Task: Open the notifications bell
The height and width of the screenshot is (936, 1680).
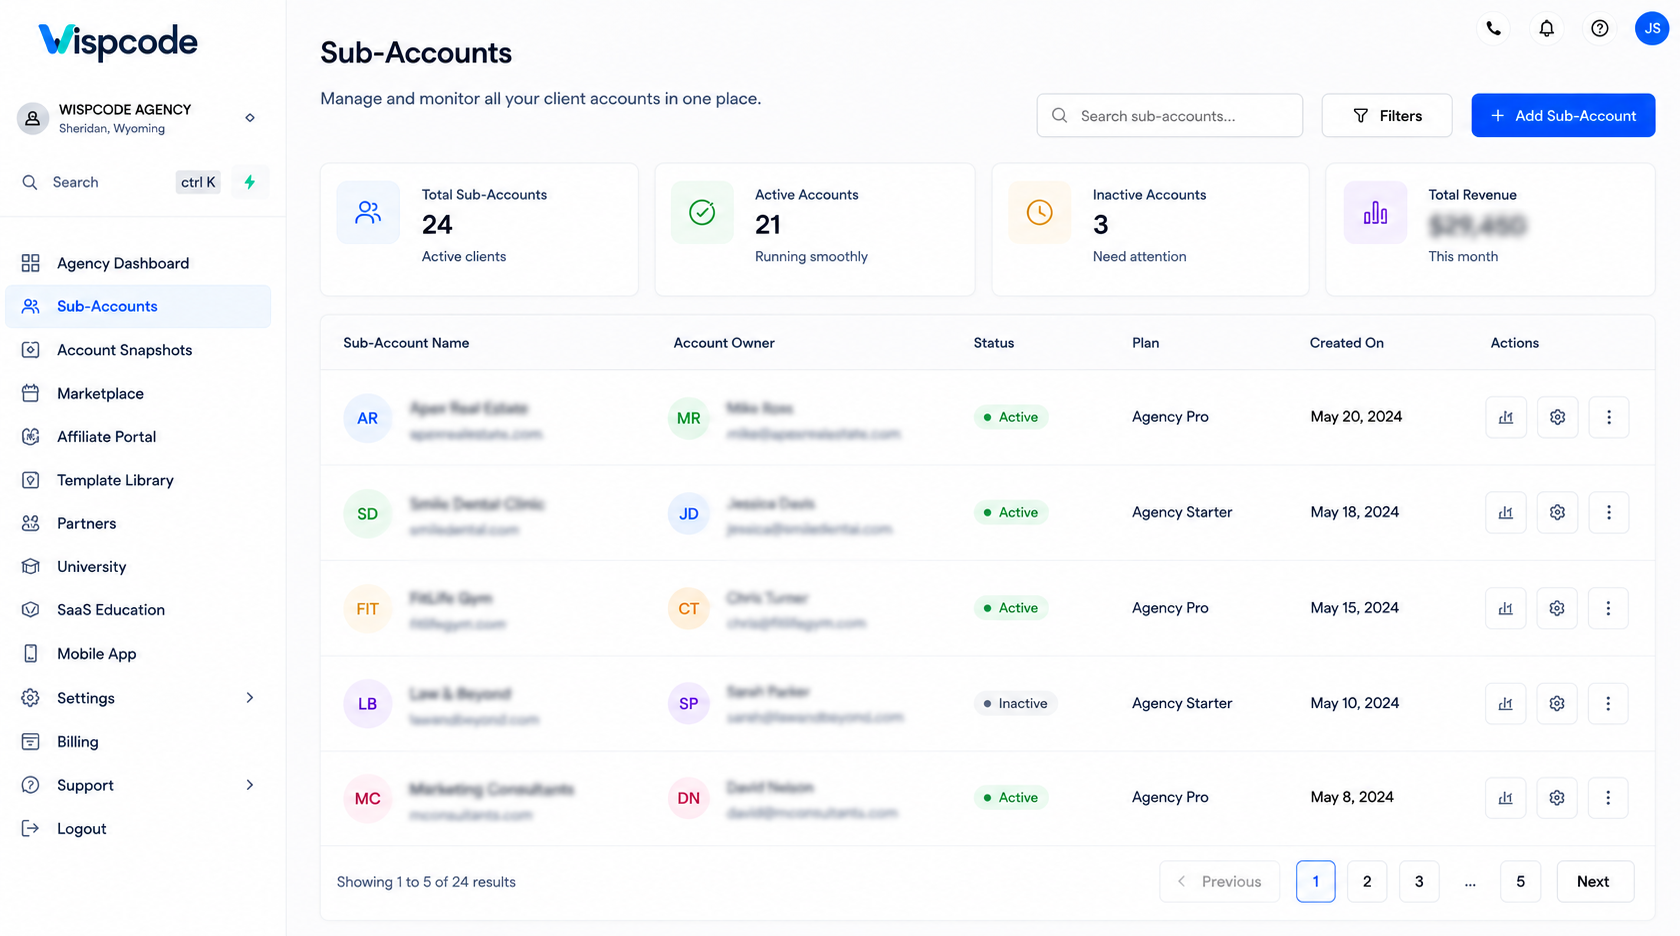Action: (1546, 28)
